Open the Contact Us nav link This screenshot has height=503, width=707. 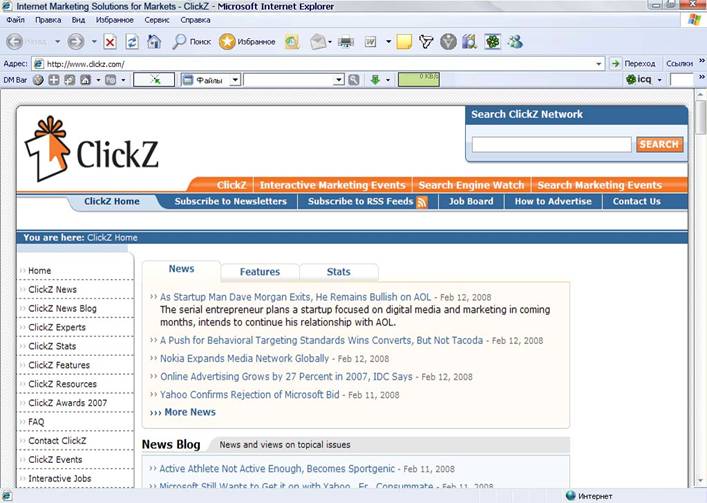click(636, 201)
